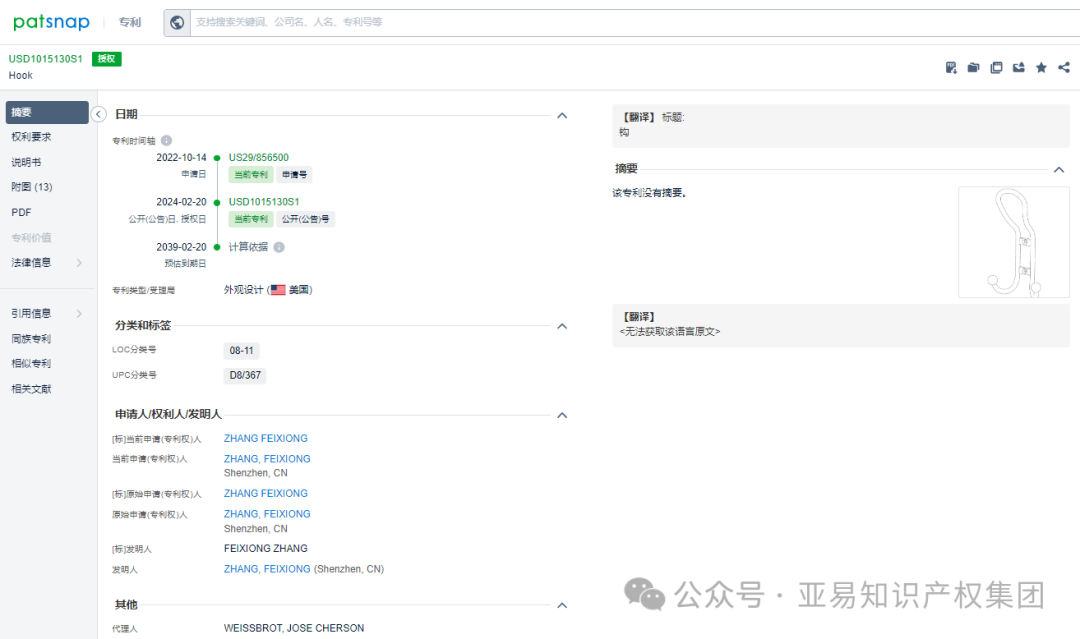Collapse the 日期 section
The width and height of the screenshot is (1080, 639).
(561, 115)
